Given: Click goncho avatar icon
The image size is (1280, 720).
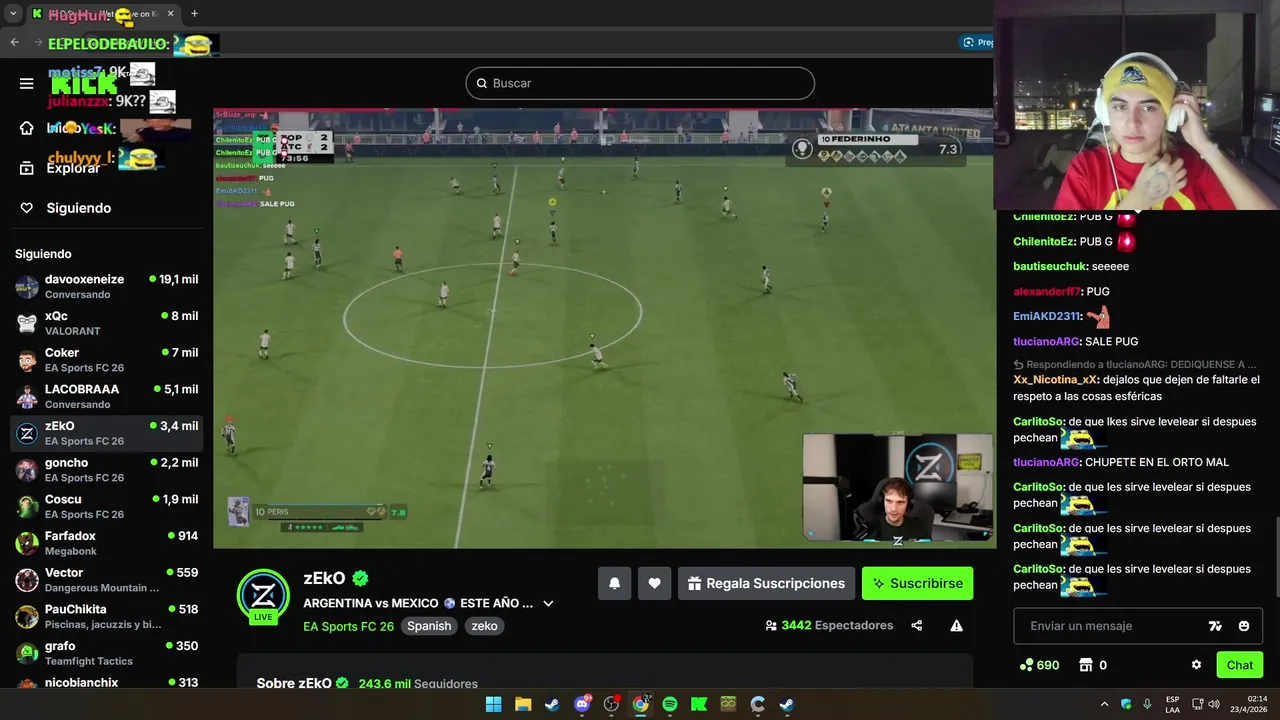Looking at the screenshot, I should pyautogui.click(x=27, y=470).
